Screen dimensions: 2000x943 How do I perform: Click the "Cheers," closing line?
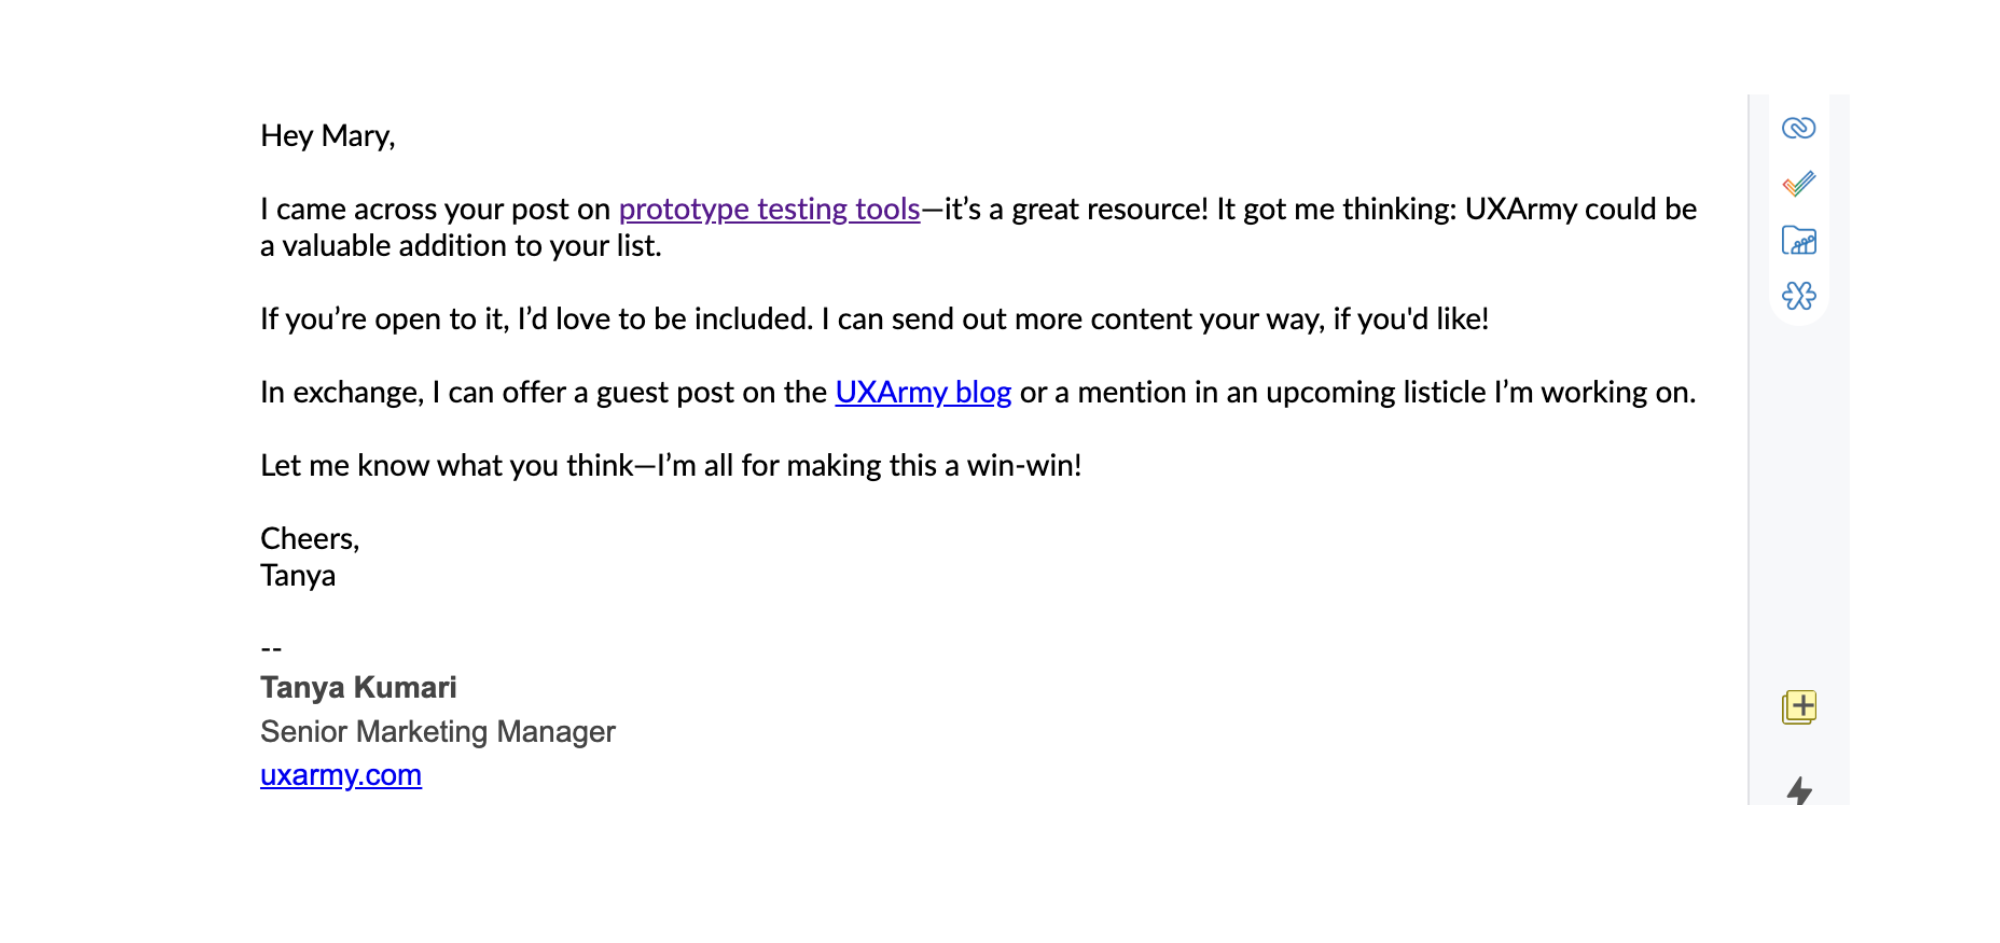pos(309,539)
